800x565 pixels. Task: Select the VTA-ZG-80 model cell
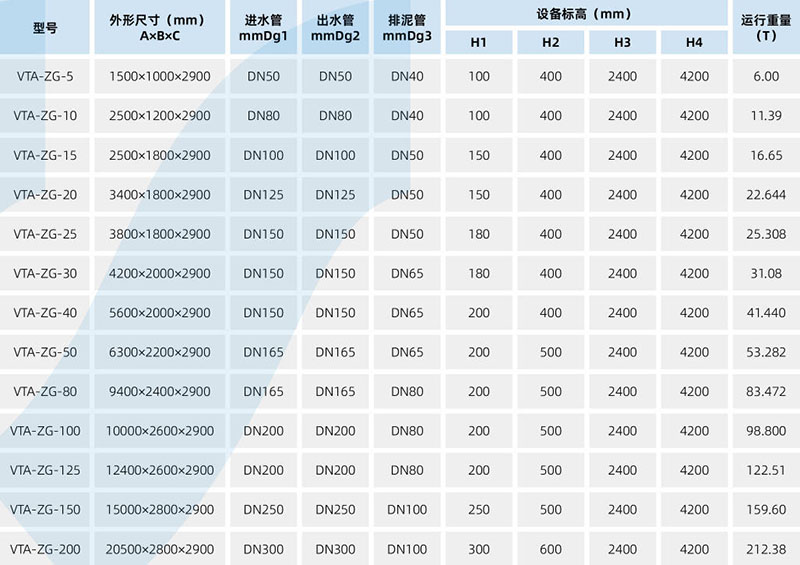click(45, 392)
